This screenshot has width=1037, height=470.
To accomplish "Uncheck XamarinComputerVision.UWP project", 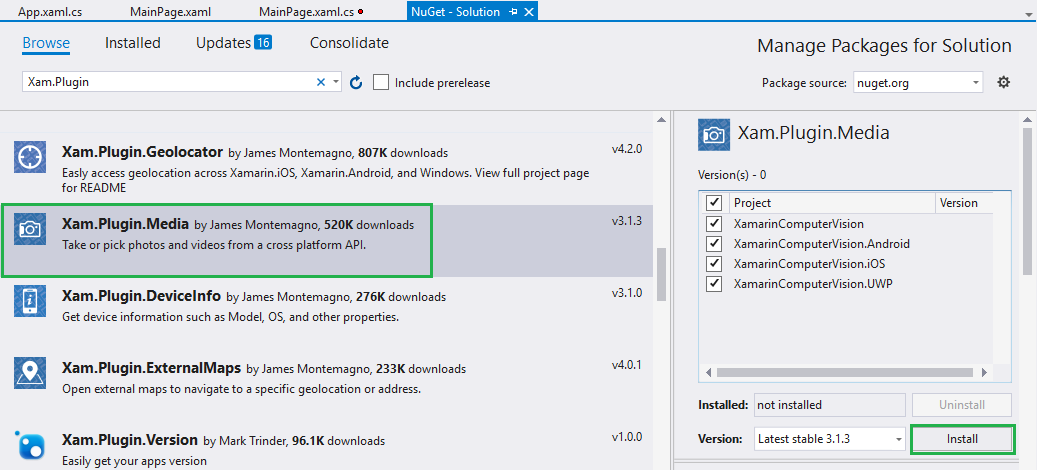I will point(714,284).
